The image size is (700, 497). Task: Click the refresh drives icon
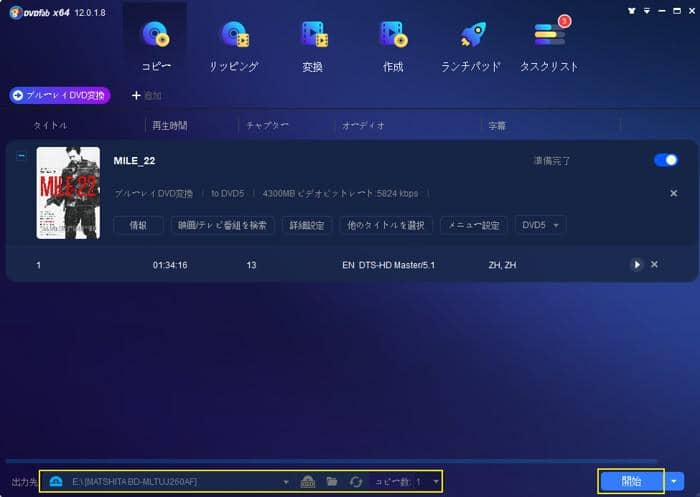point(356,481)
